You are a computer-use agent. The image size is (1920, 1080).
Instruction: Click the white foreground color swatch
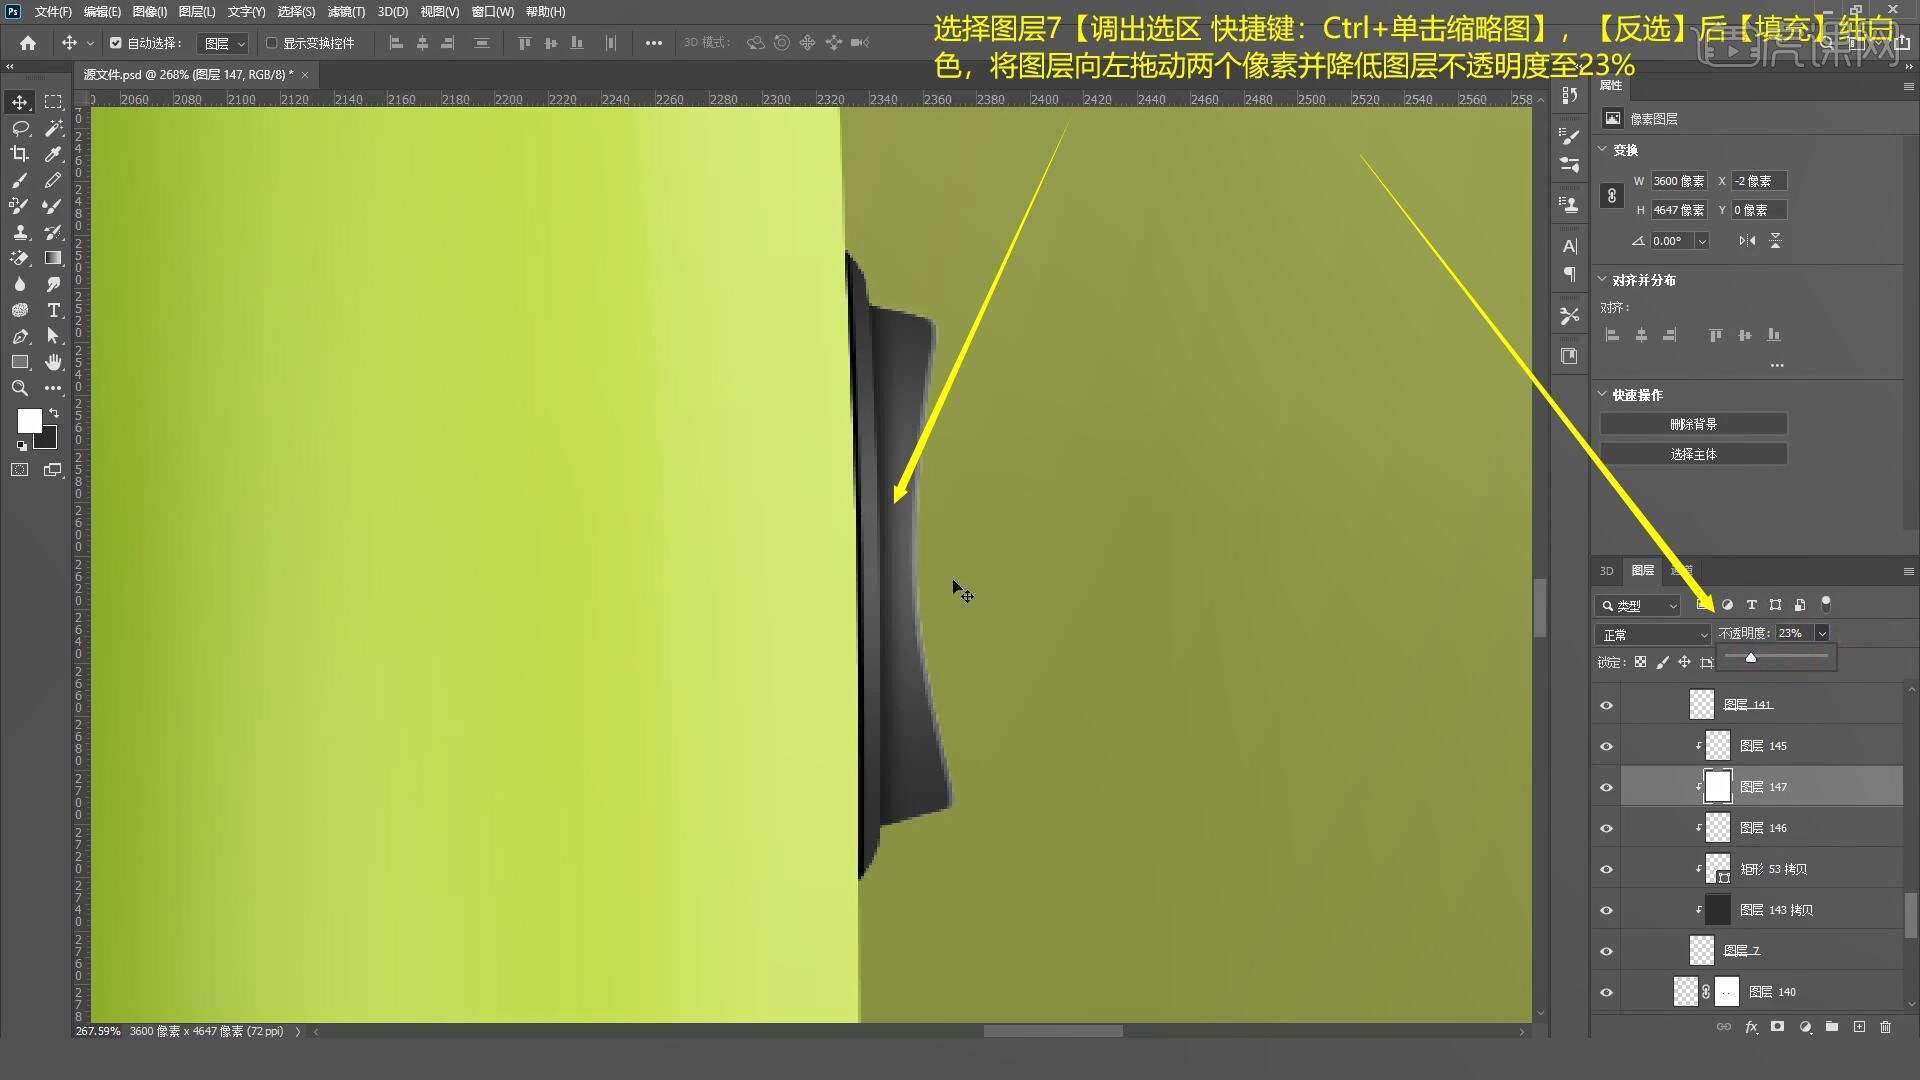29,420
